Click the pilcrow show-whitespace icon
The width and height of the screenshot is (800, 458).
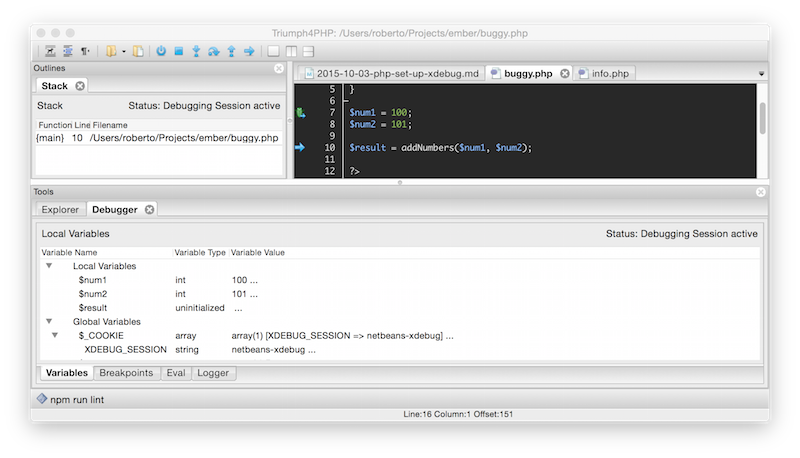pos(84,51)
